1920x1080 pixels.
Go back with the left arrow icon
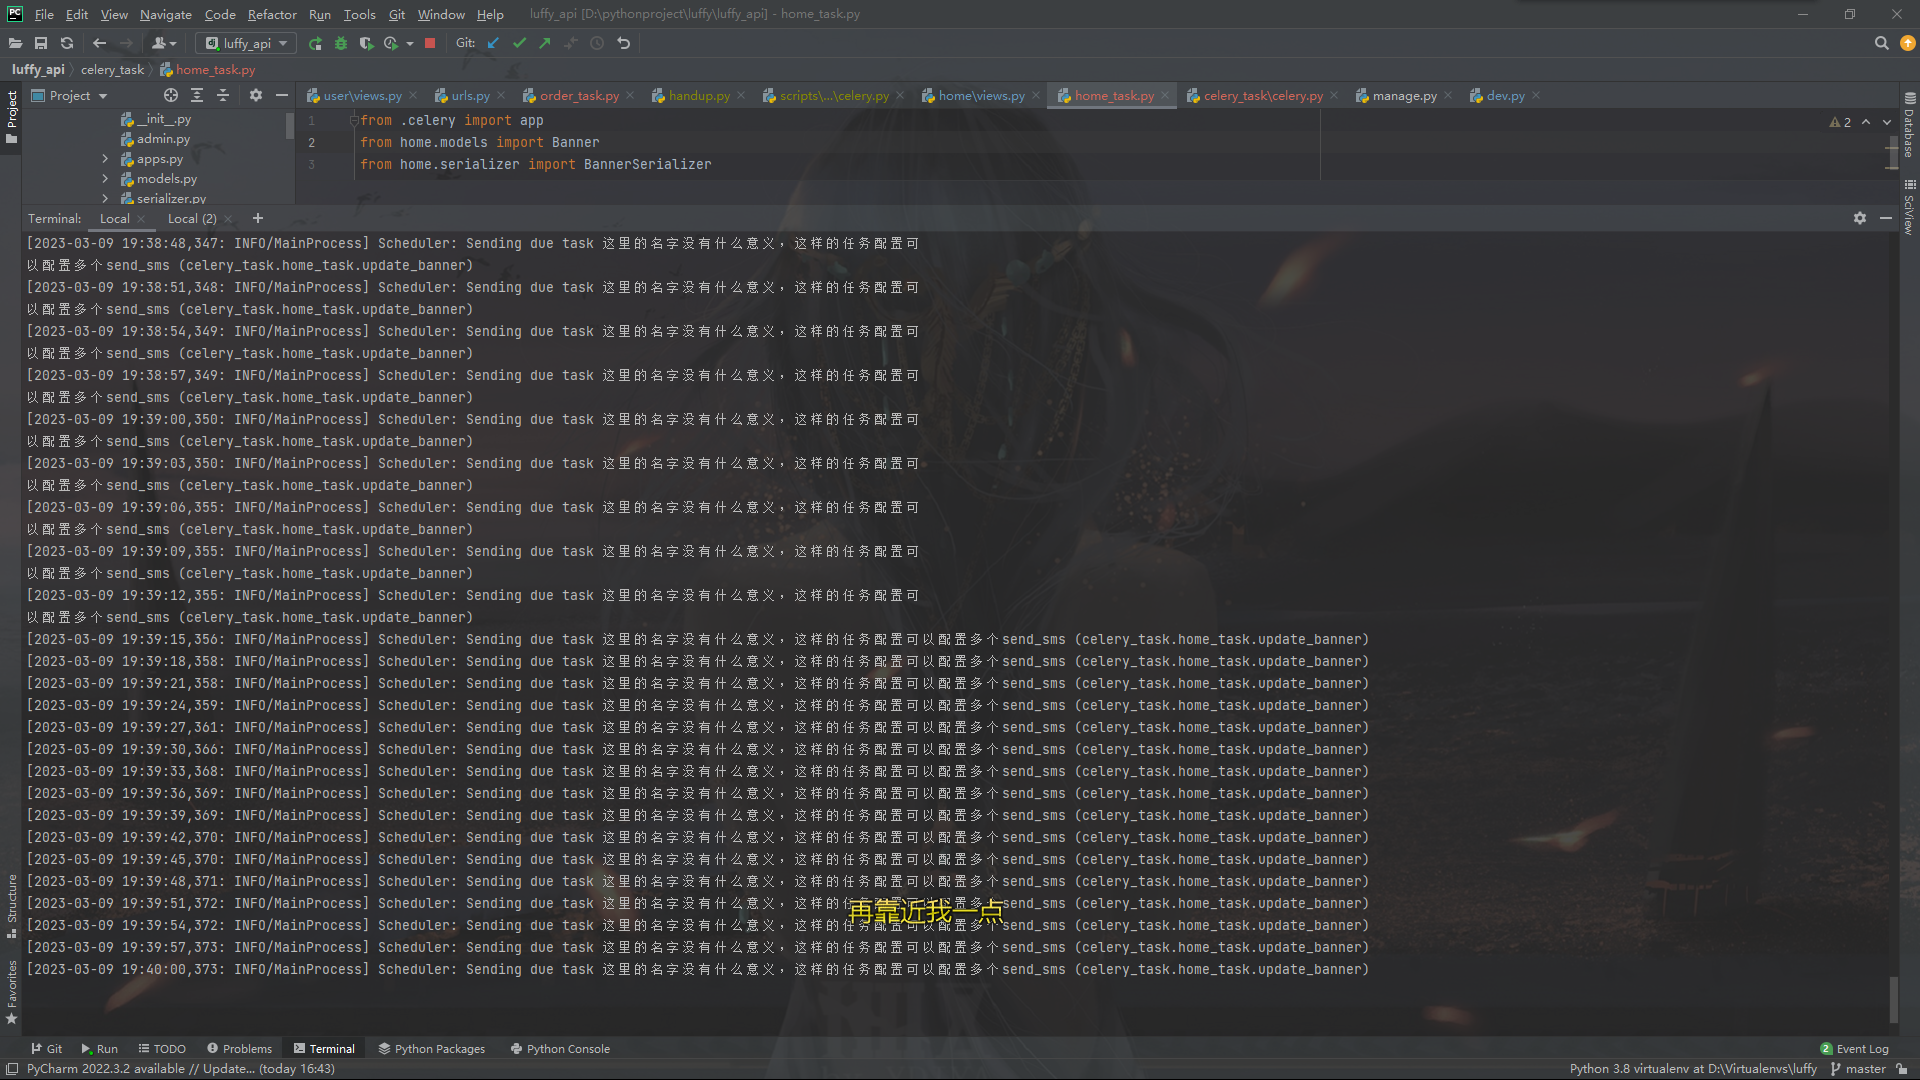99,43
